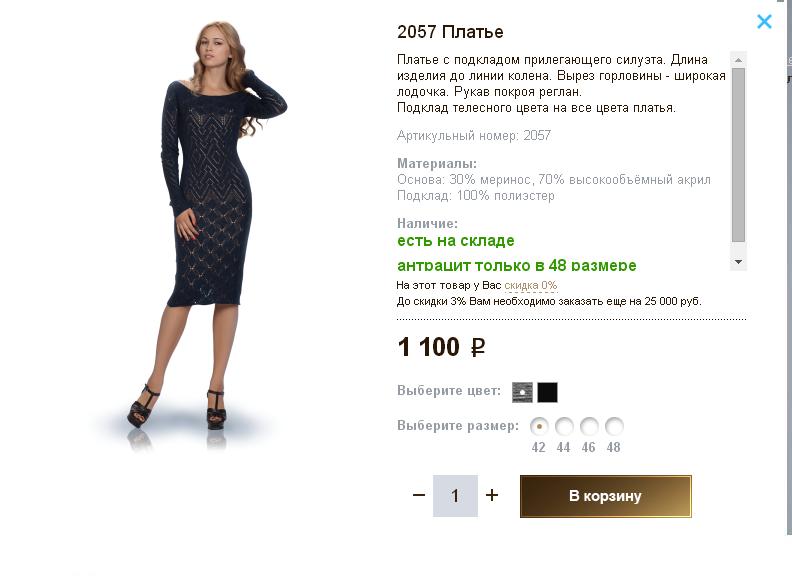Select size 48 radio button
792x579 pixels.
614,426
